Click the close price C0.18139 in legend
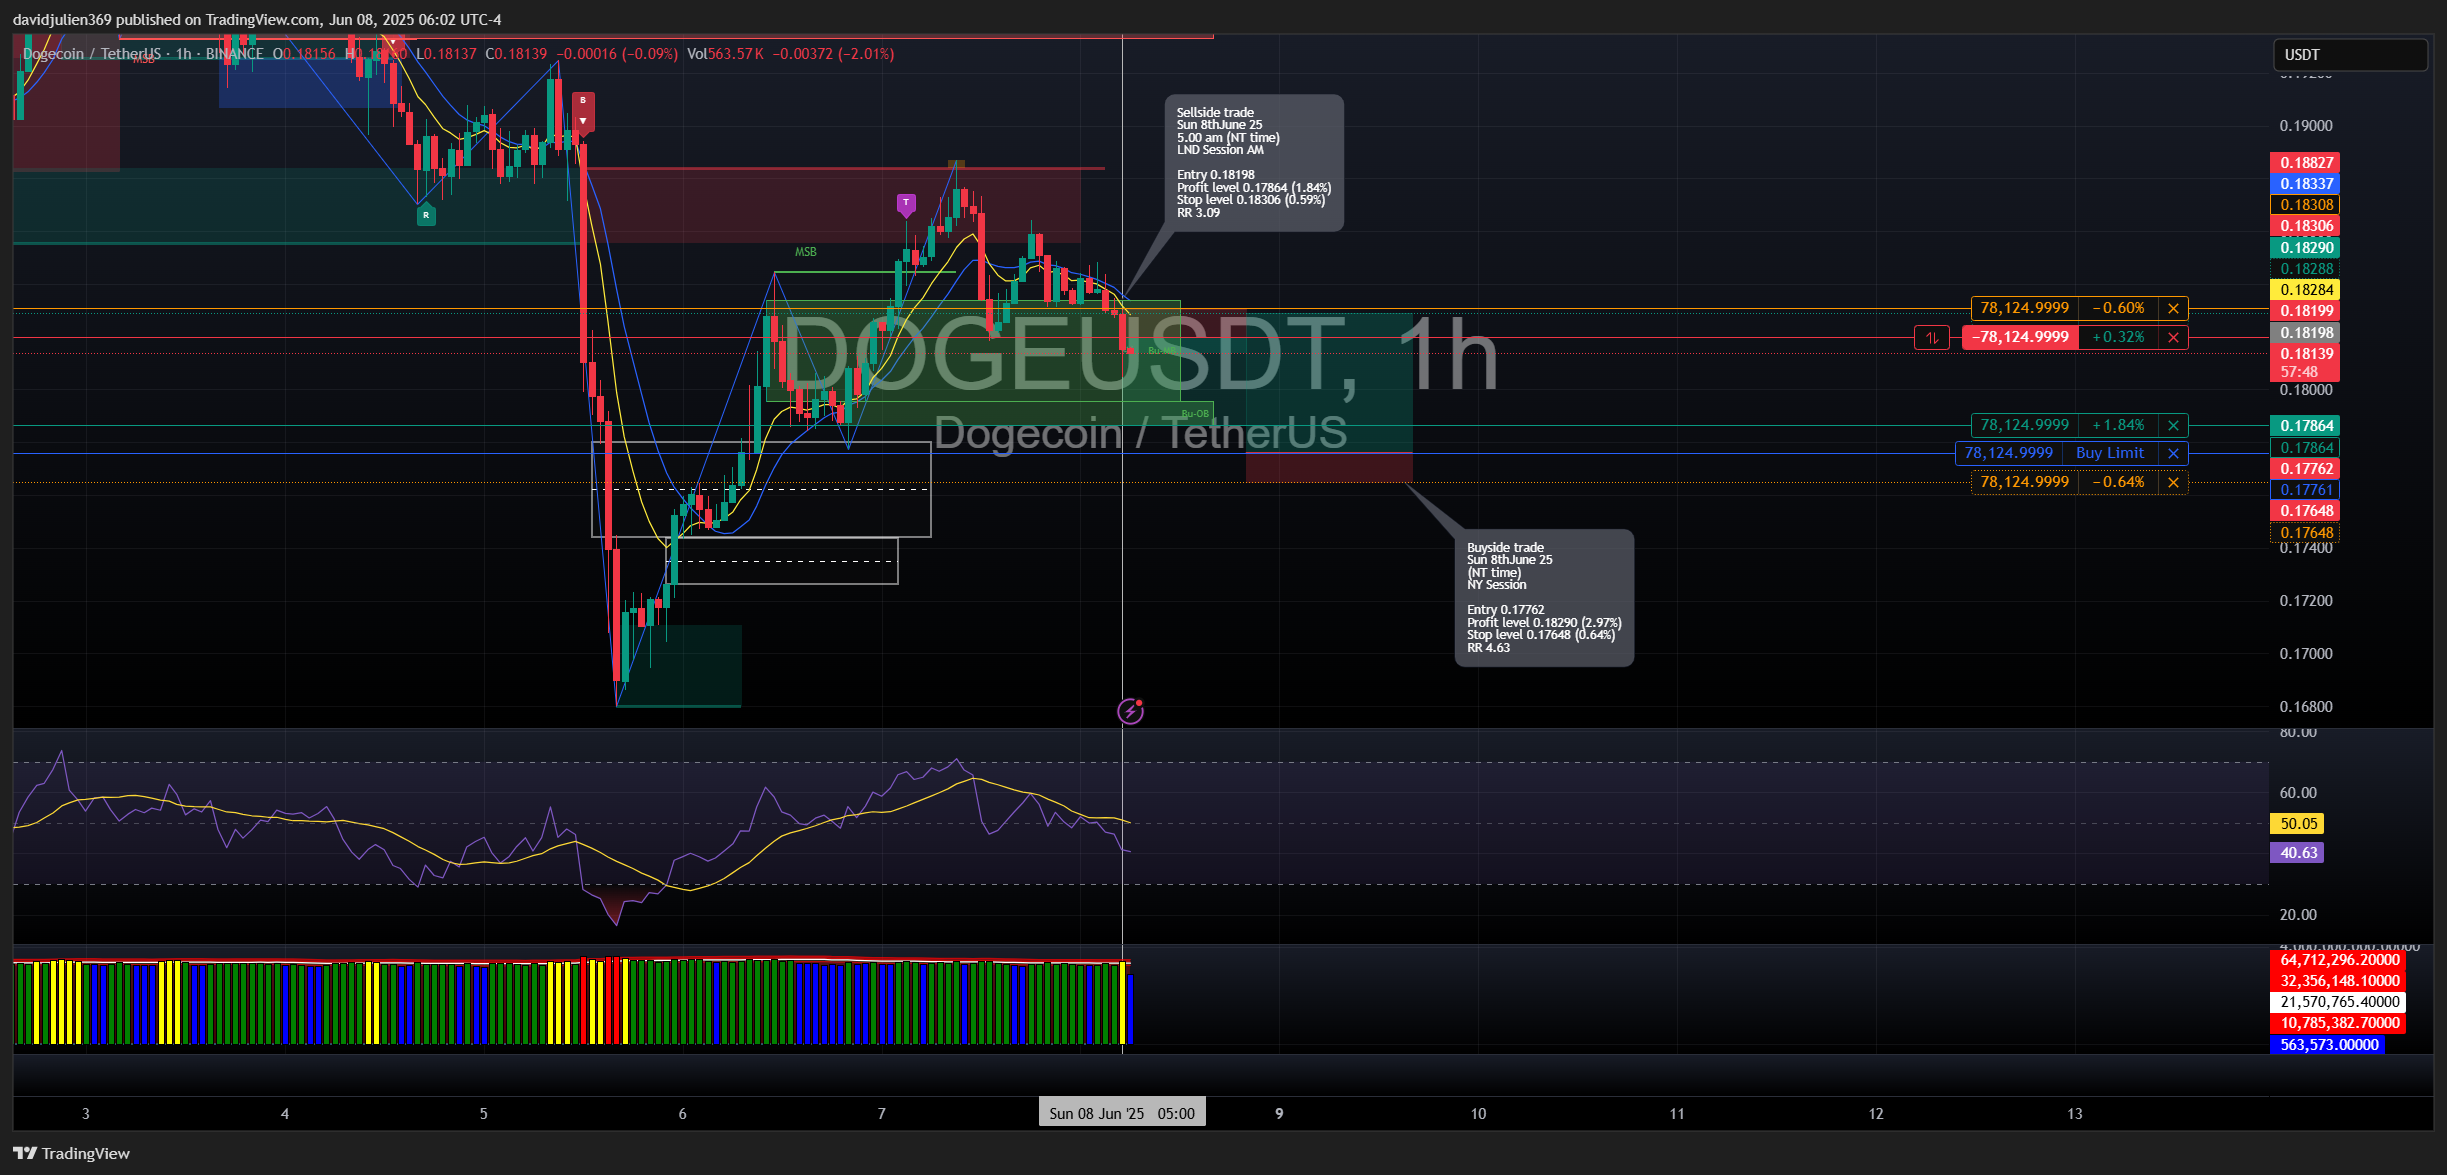 (x=516, y=54)
